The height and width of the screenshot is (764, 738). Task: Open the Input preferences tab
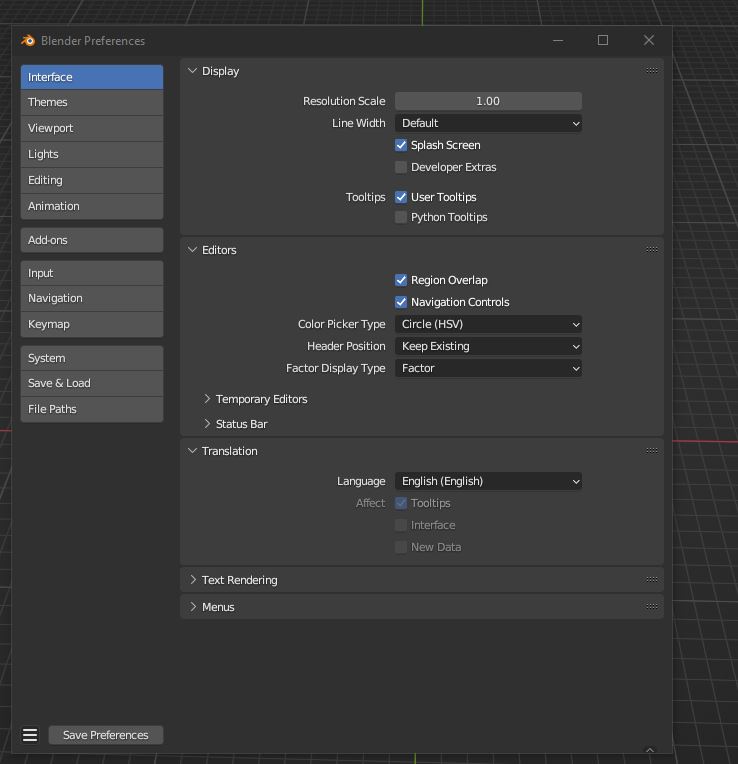[92, 273]
